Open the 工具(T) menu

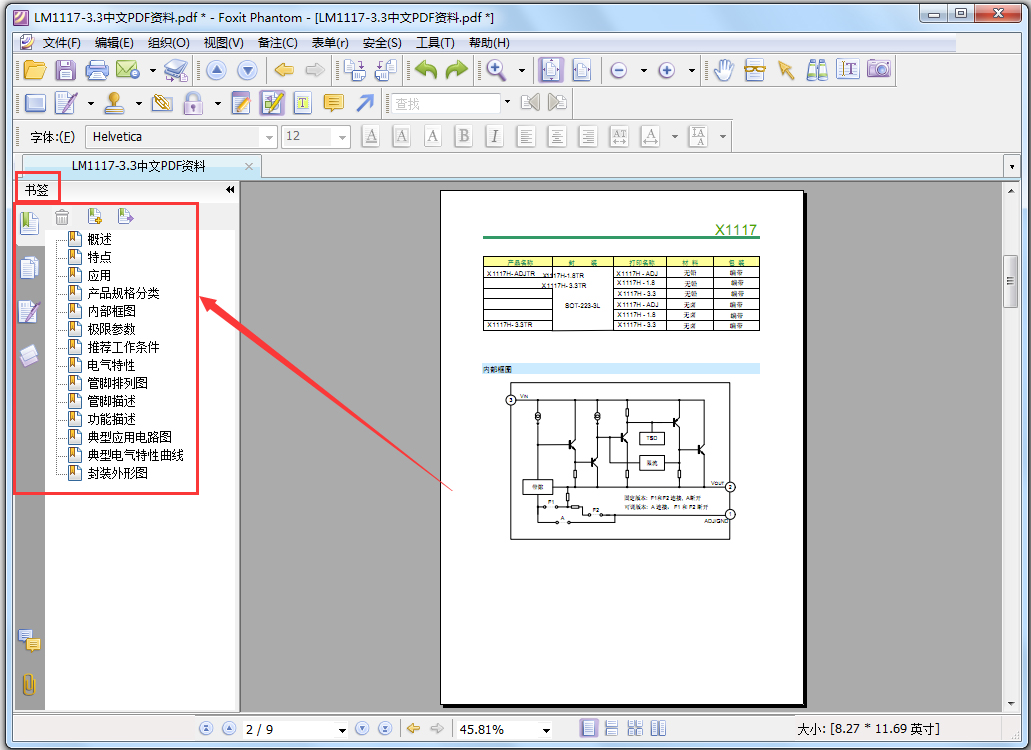[435, 43]
